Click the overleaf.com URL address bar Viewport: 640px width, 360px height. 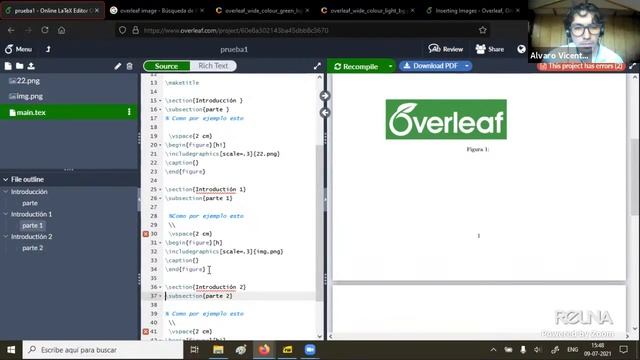[302, 30]
